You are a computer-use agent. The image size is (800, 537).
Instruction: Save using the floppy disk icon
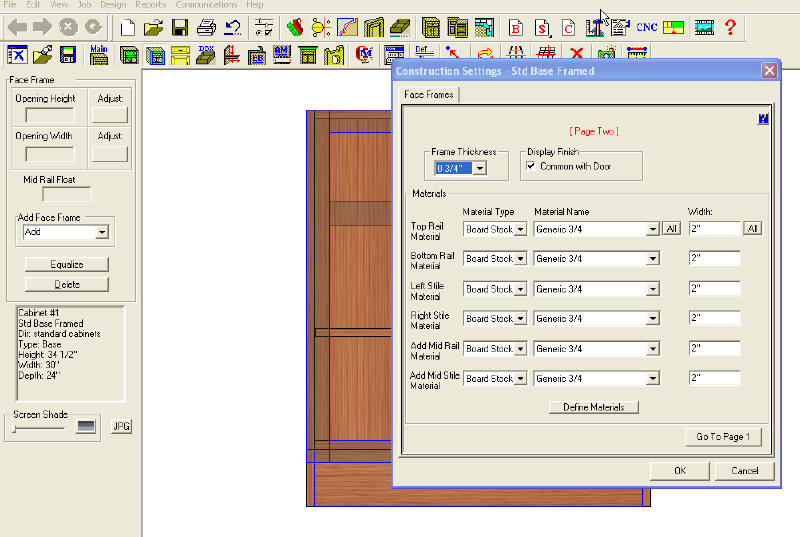click(180, 28)
